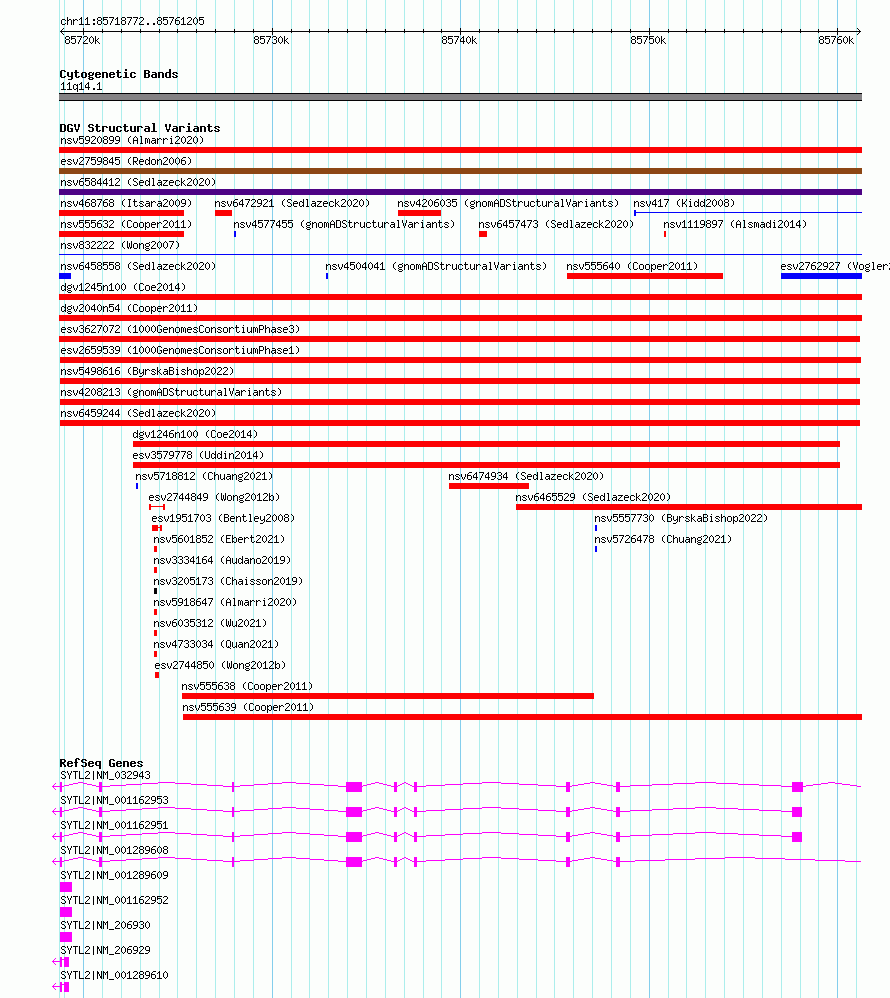Select the esv2744850 (Wong2012b) variant label

pyautogui.click(x=220, y=665)
